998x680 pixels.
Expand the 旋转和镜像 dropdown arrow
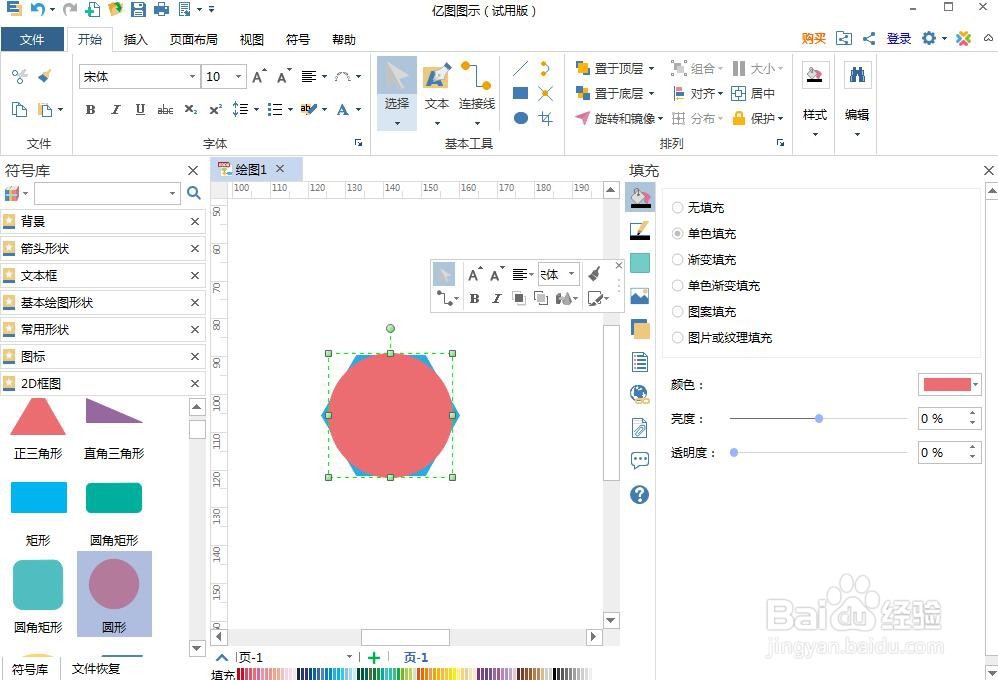[660, 117]
